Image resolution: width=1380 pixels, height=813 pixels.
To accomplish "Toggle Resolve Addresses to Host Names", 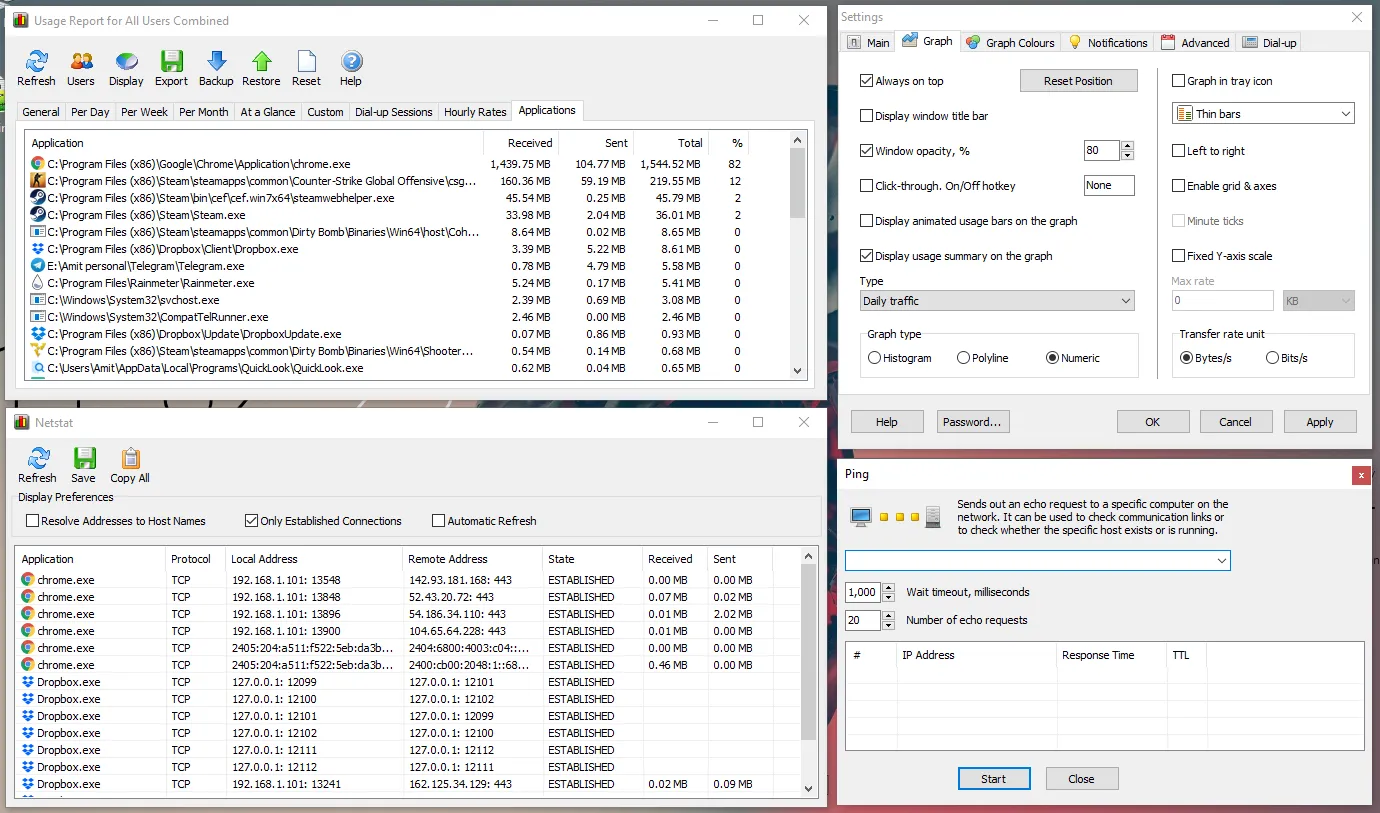I will pos(33,521).
